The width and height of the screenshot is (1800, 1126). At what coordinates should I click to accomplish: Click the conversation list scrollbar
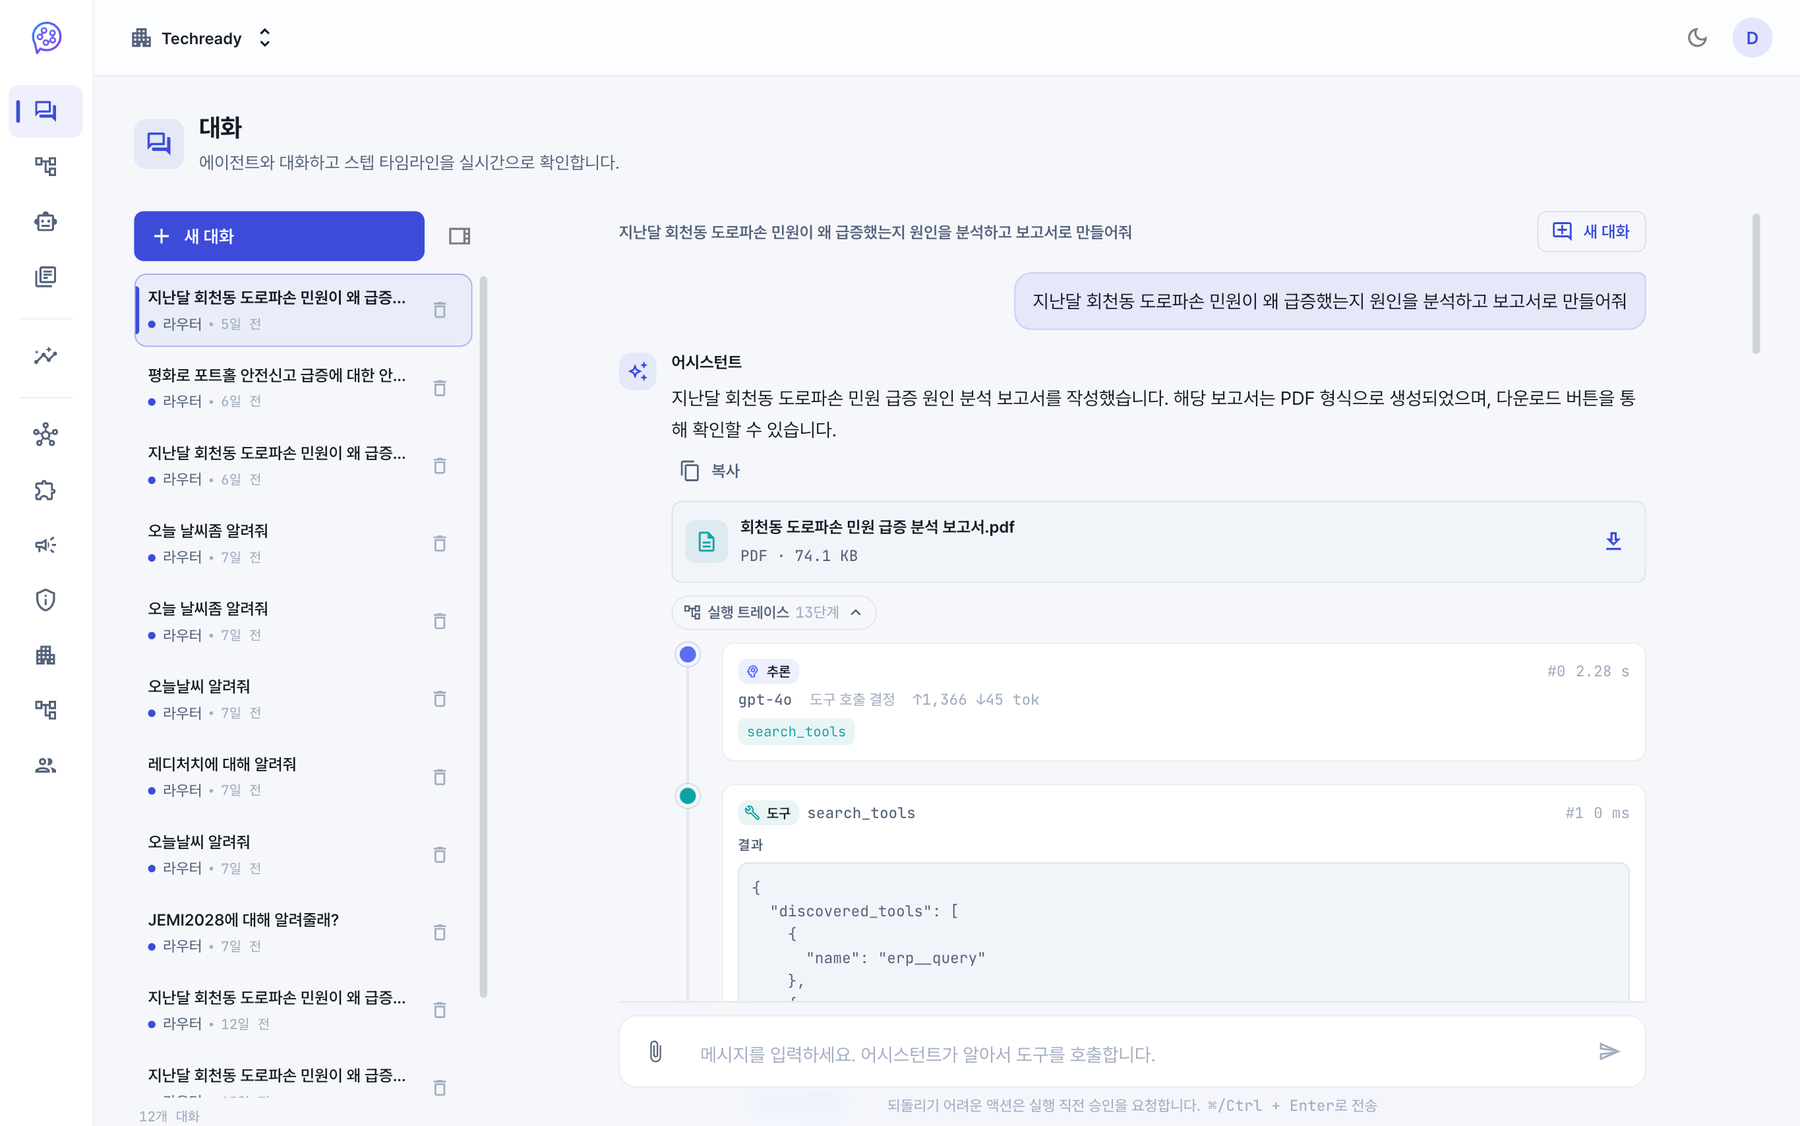pyautogui.click(x=484, y=637)
